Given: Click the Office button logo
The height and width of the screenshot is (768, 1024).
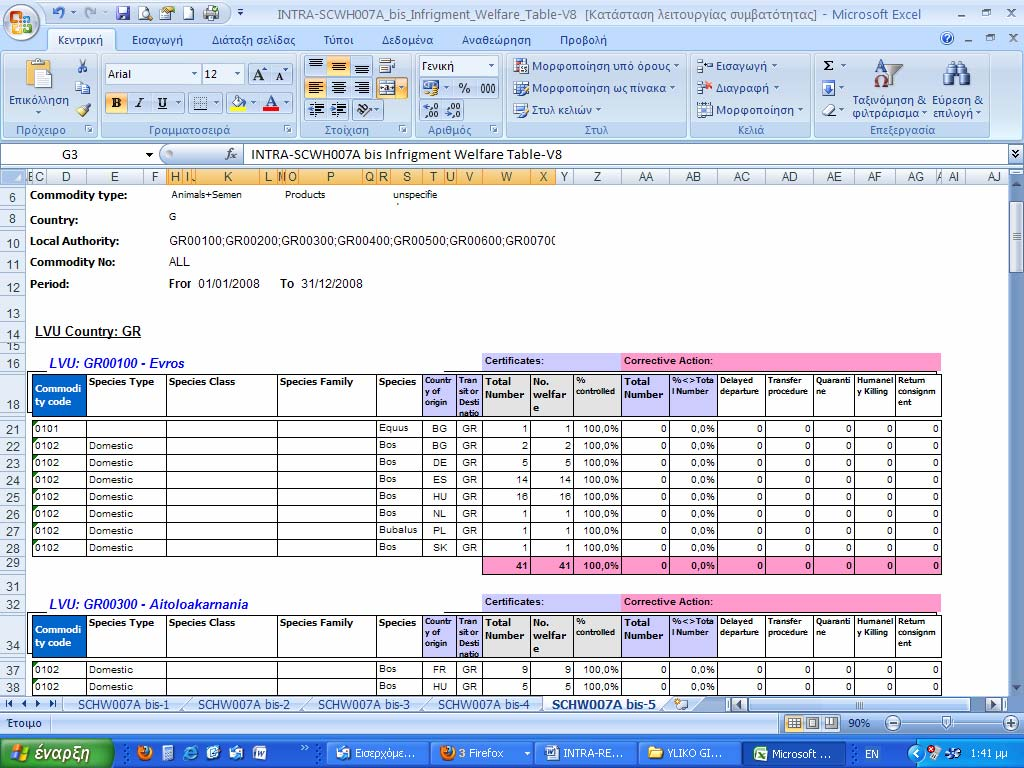Looking at the screenshot, I should pyautogui.click(x=21, y=23).
